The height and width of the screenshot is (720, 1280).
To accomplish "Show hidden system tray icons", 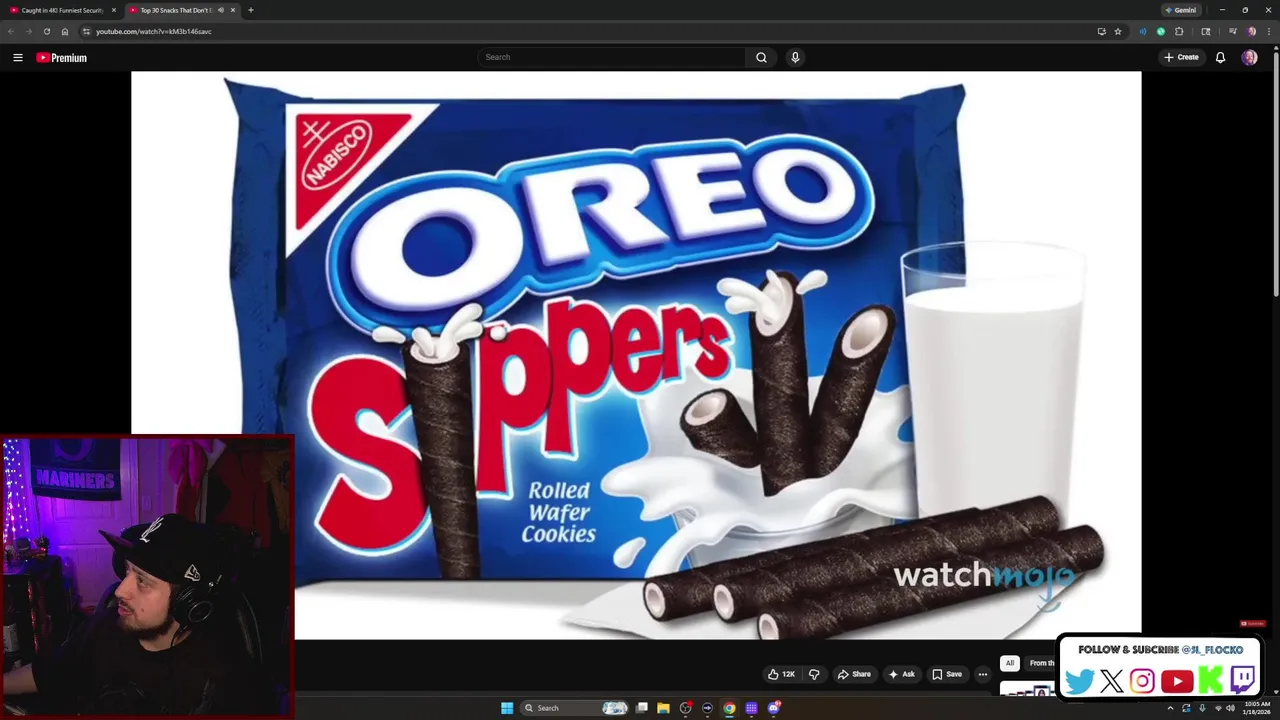I will tap(1170, 708).
